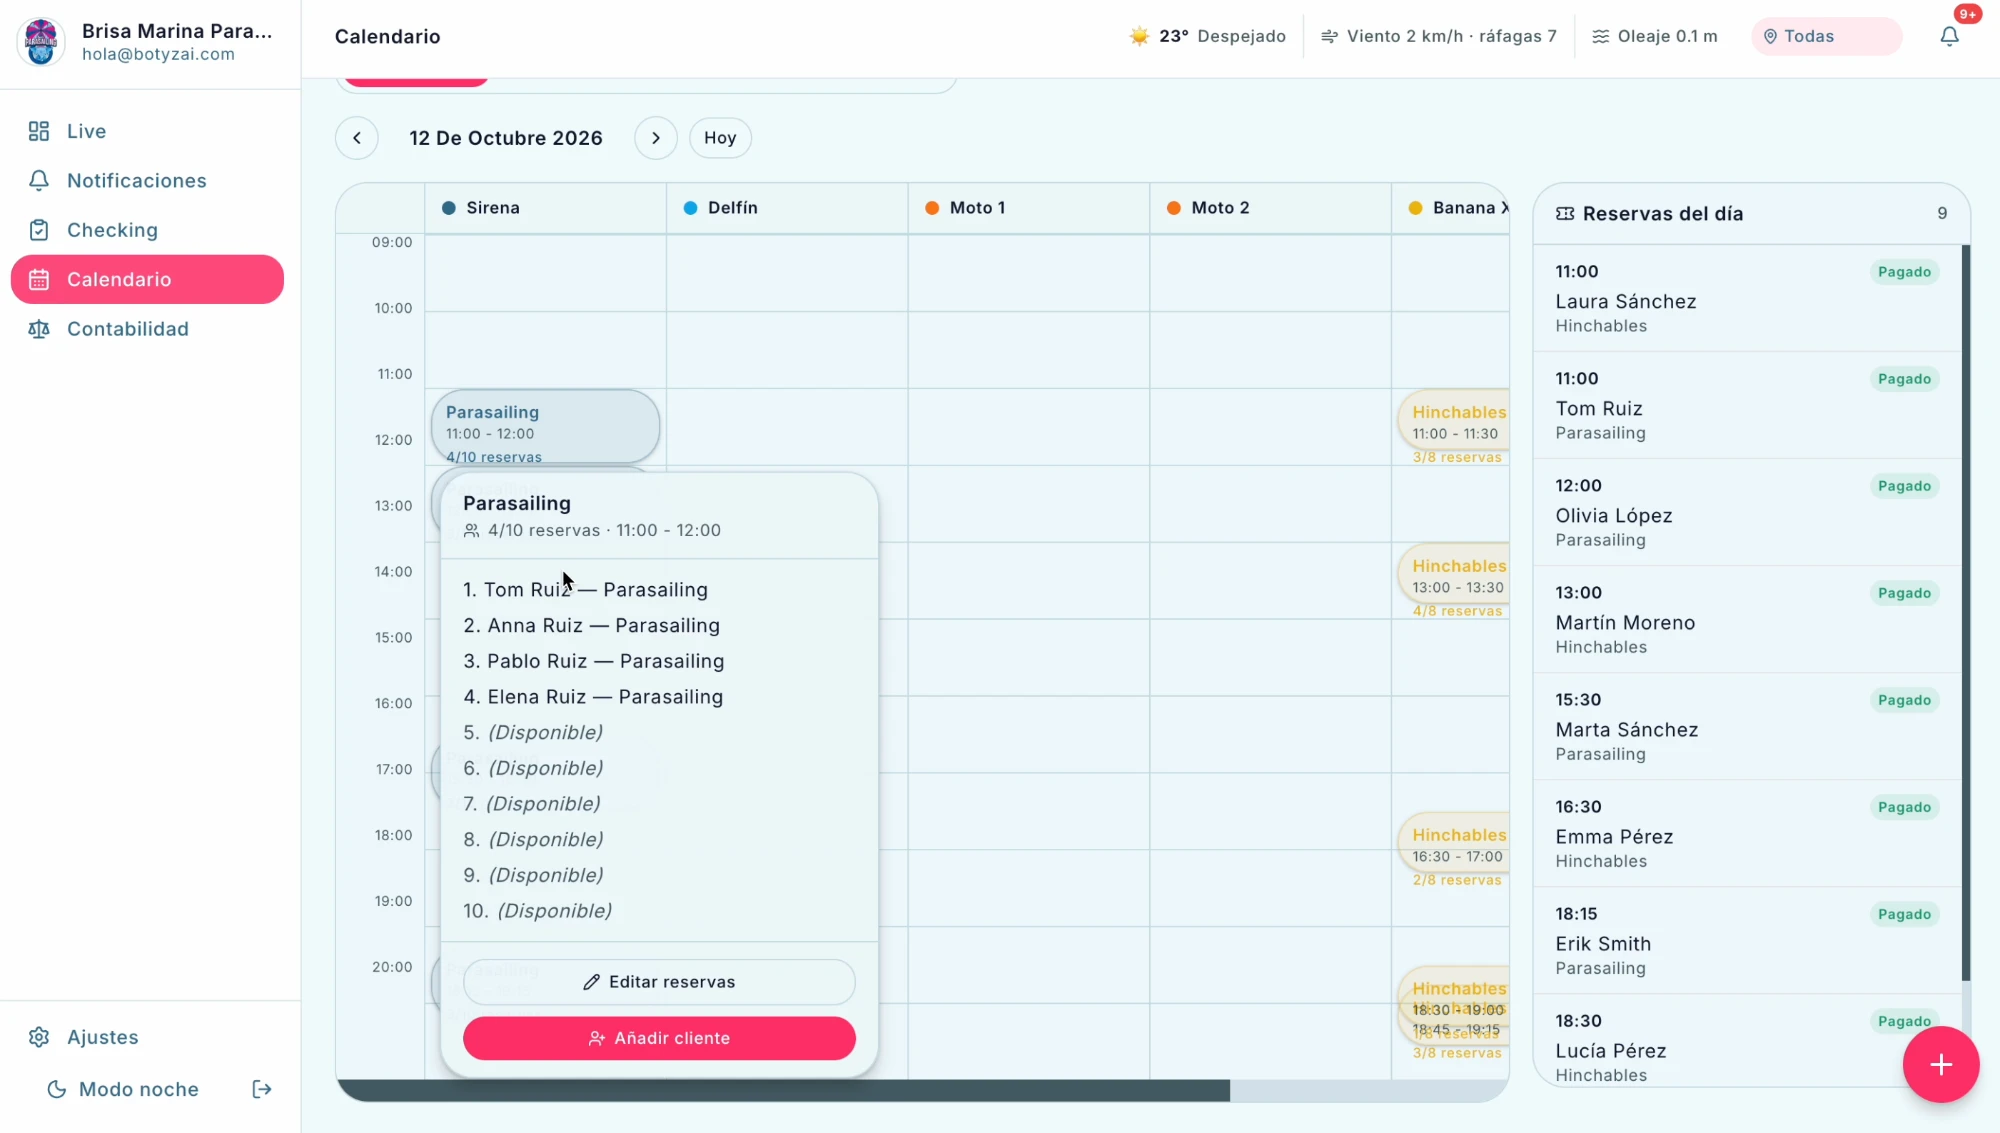This screenshot has height=1133, width=2000.
Task: Open Erik Smith 18:15 reservation
Action: [1747, 940]
